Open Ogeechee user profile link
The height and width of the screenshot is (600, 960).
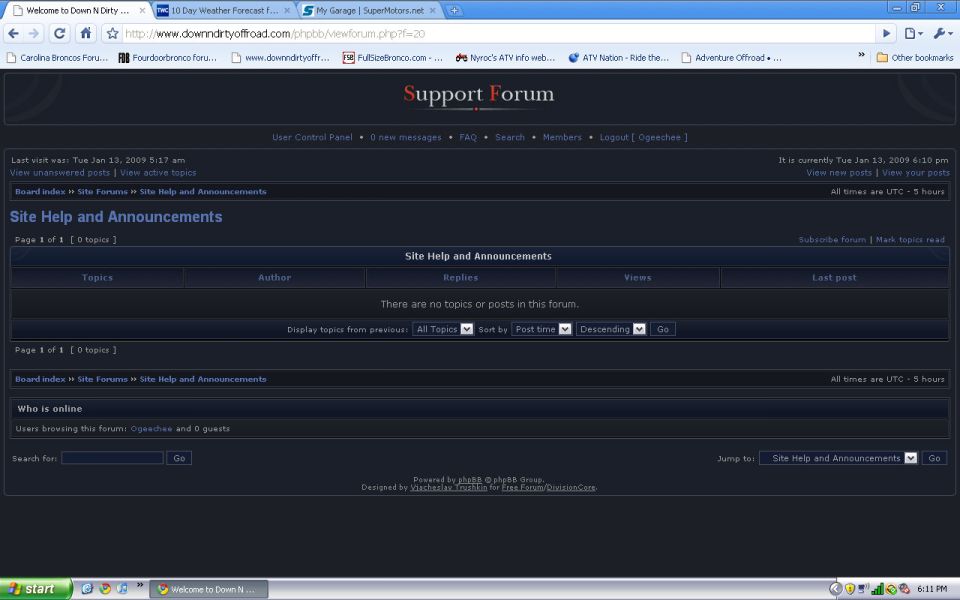click(151, 429)
